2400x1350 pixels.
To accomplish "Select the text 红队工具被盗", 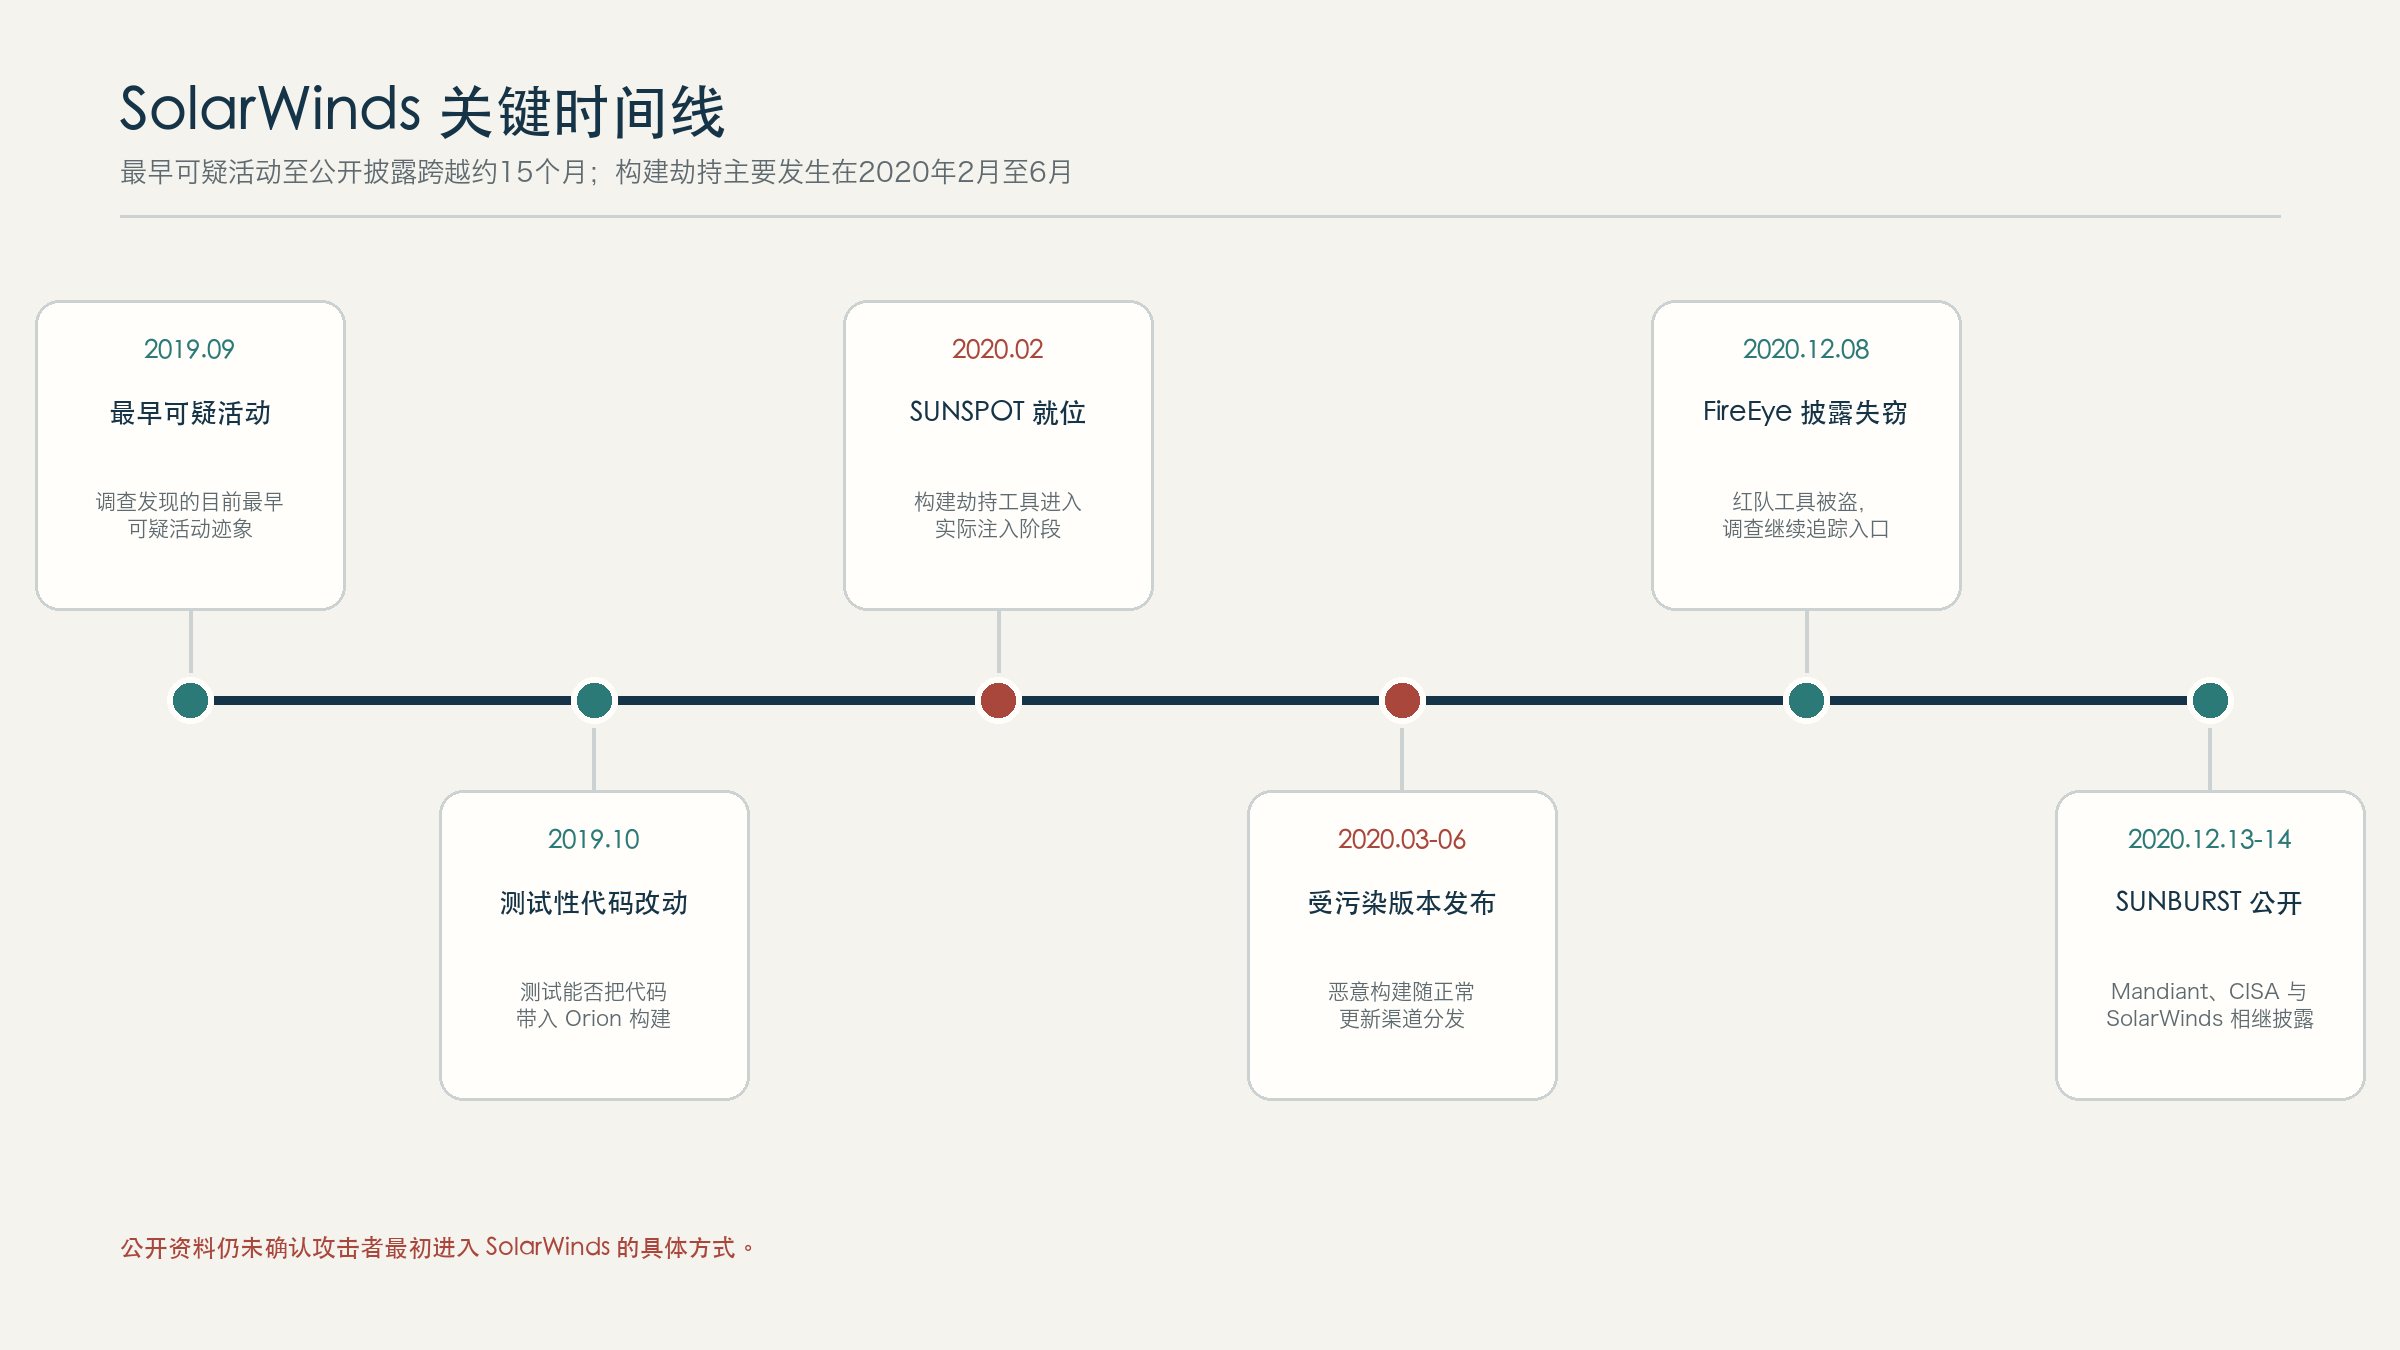I will pyautogui.click(x=1796, y=502).
